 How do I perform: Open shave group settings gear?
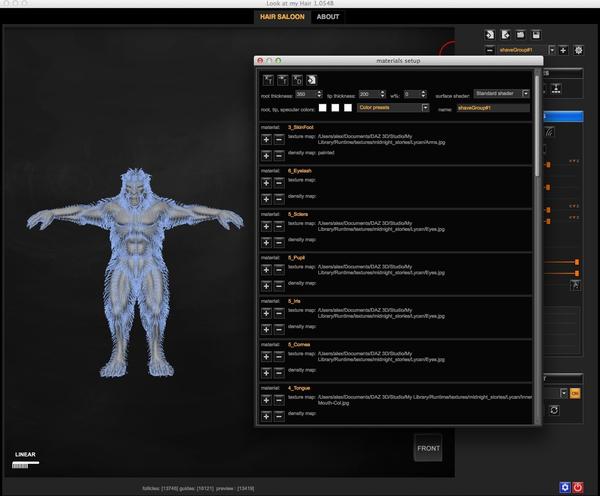coord(578,50)
